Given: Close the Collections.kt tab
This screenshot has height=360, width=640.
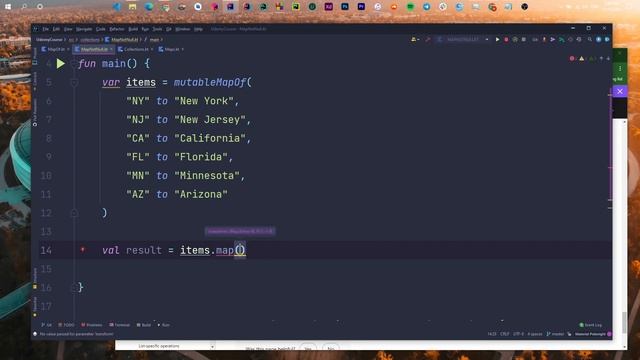Looking at the screenshot, I should pyautogui.click(x=152, y=49).
